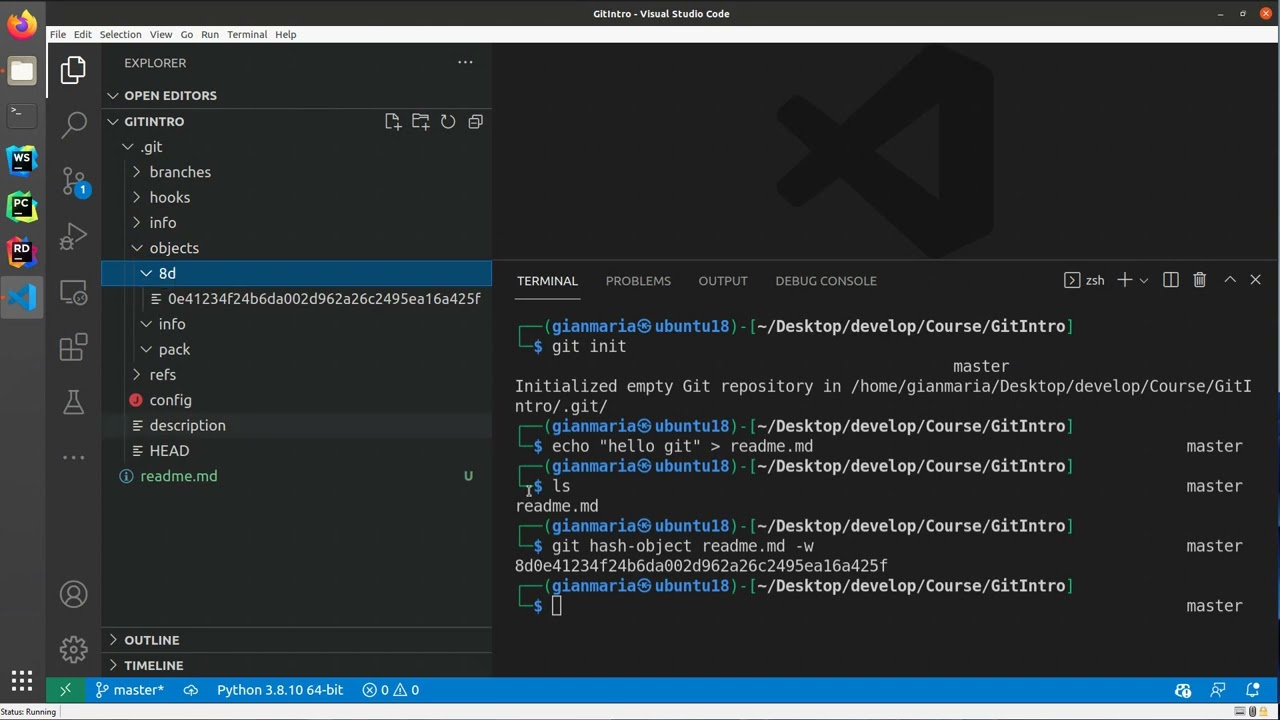Switch to the Debug Console tab

[826, 281]
